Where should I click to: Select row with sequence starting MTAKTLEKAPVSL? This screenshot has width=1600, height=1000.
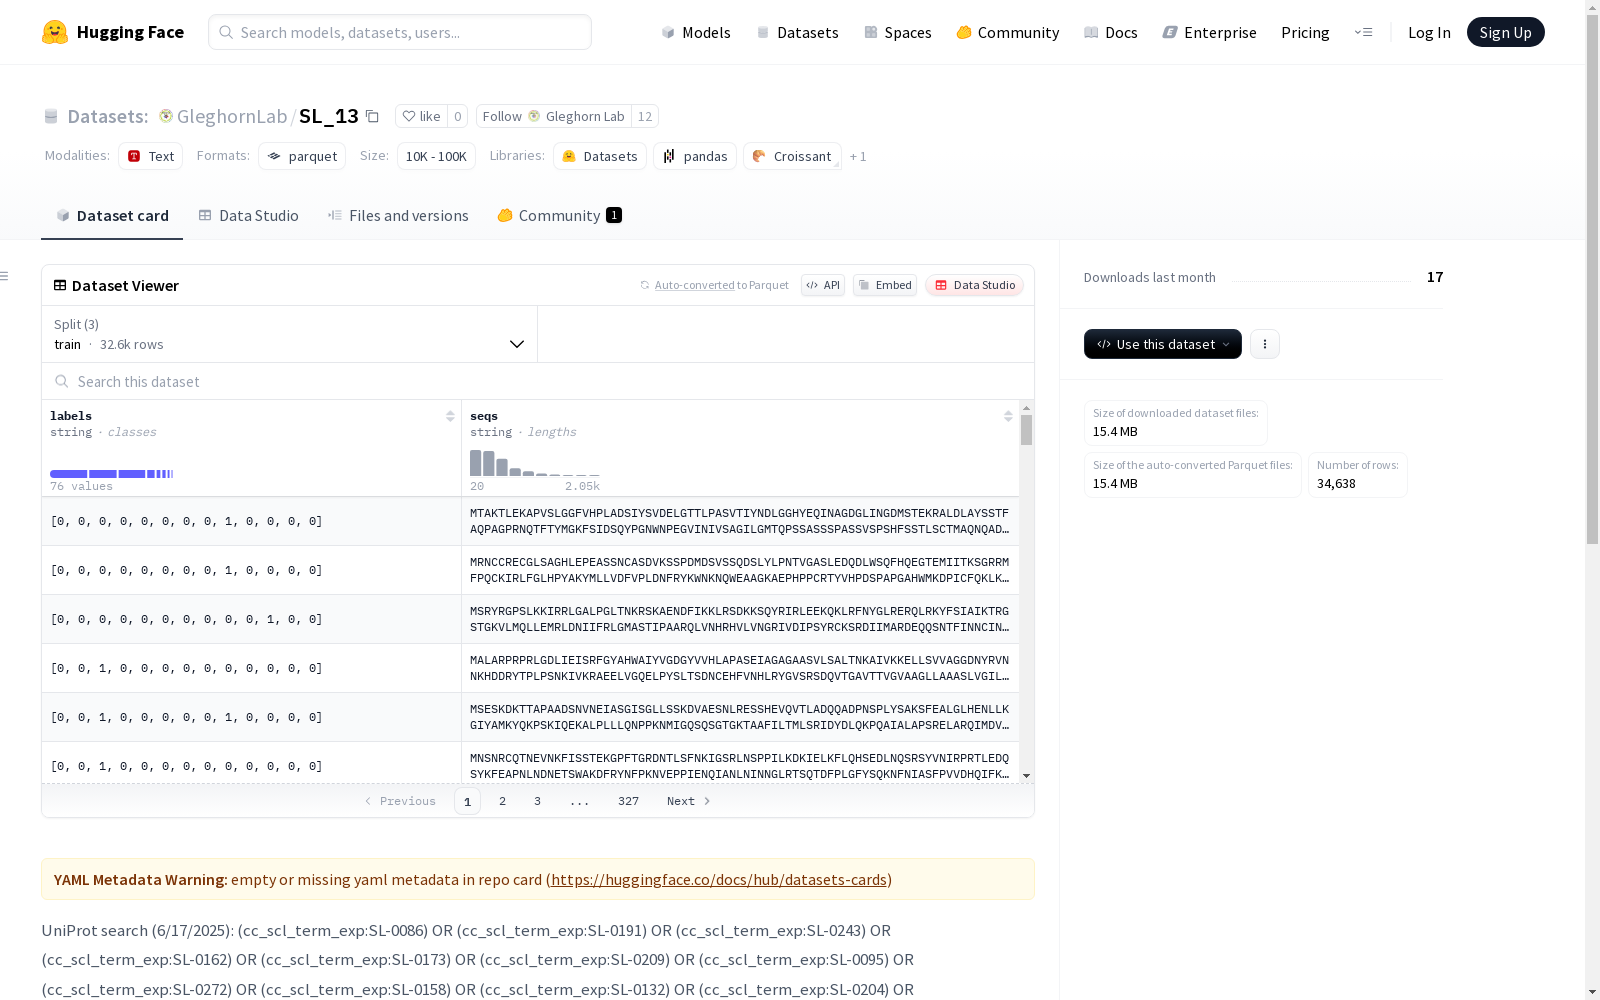(530, 521)
